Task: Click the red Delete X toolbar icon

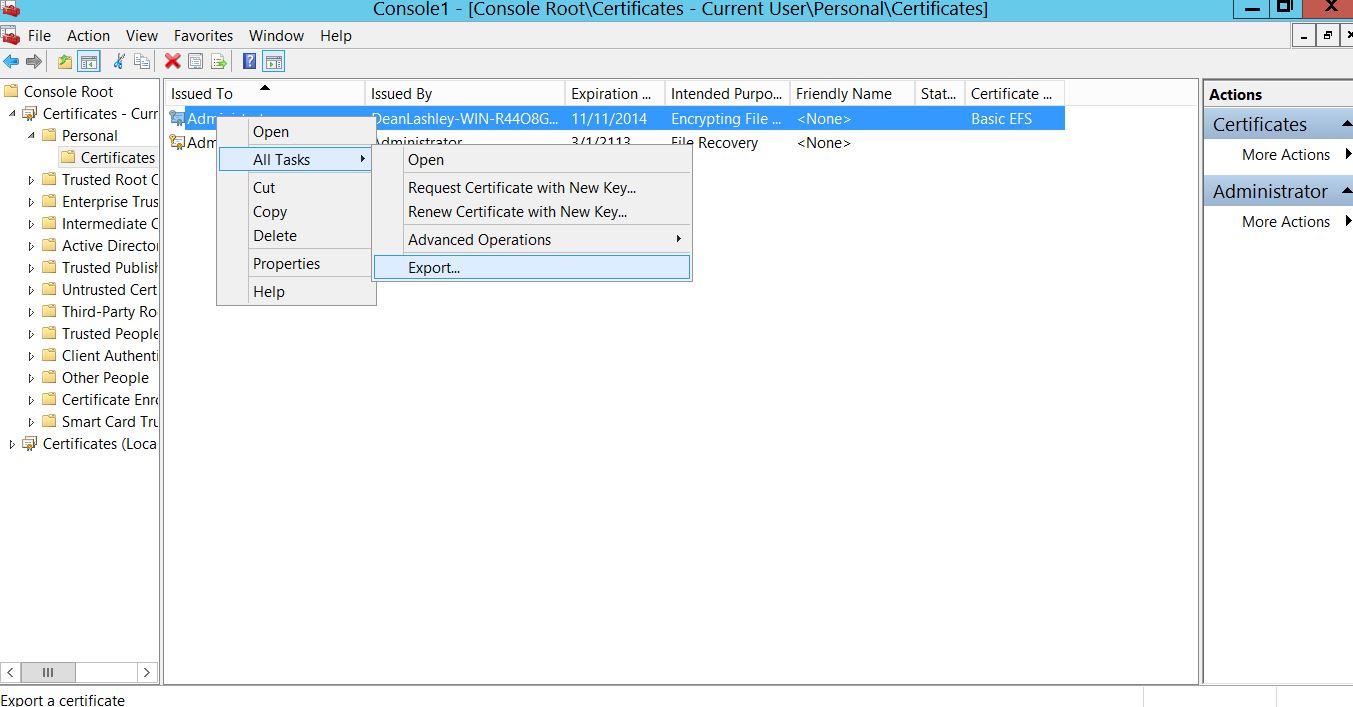Action: pyautogui.click(x=172, y=62)
